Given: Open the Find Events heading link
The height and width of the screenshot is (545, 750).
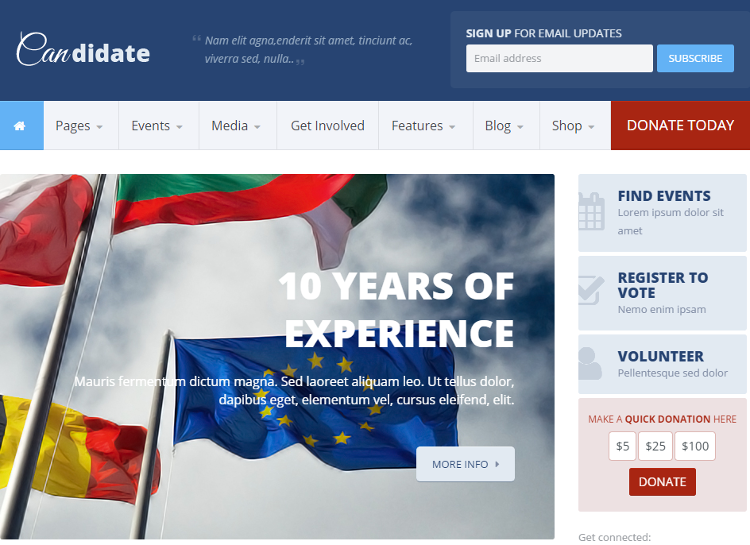Looking at the screenshot, I should pos(664,196).
